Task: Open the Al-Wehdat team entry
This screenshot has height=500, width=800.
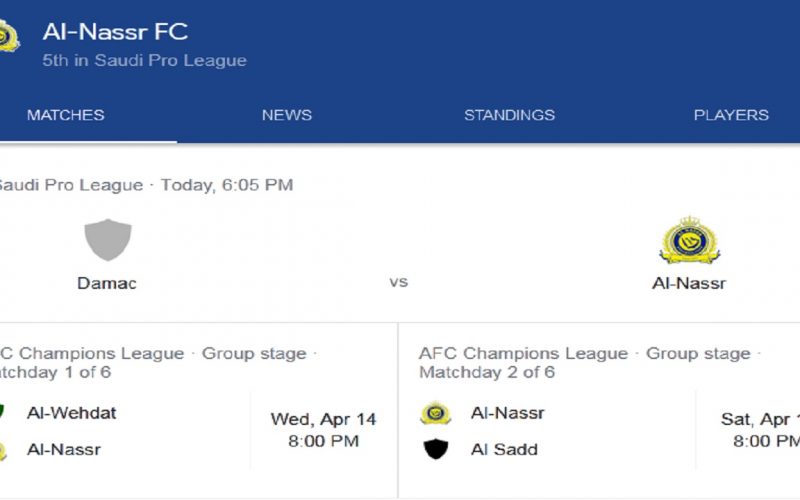Action: tap(71, 413)
